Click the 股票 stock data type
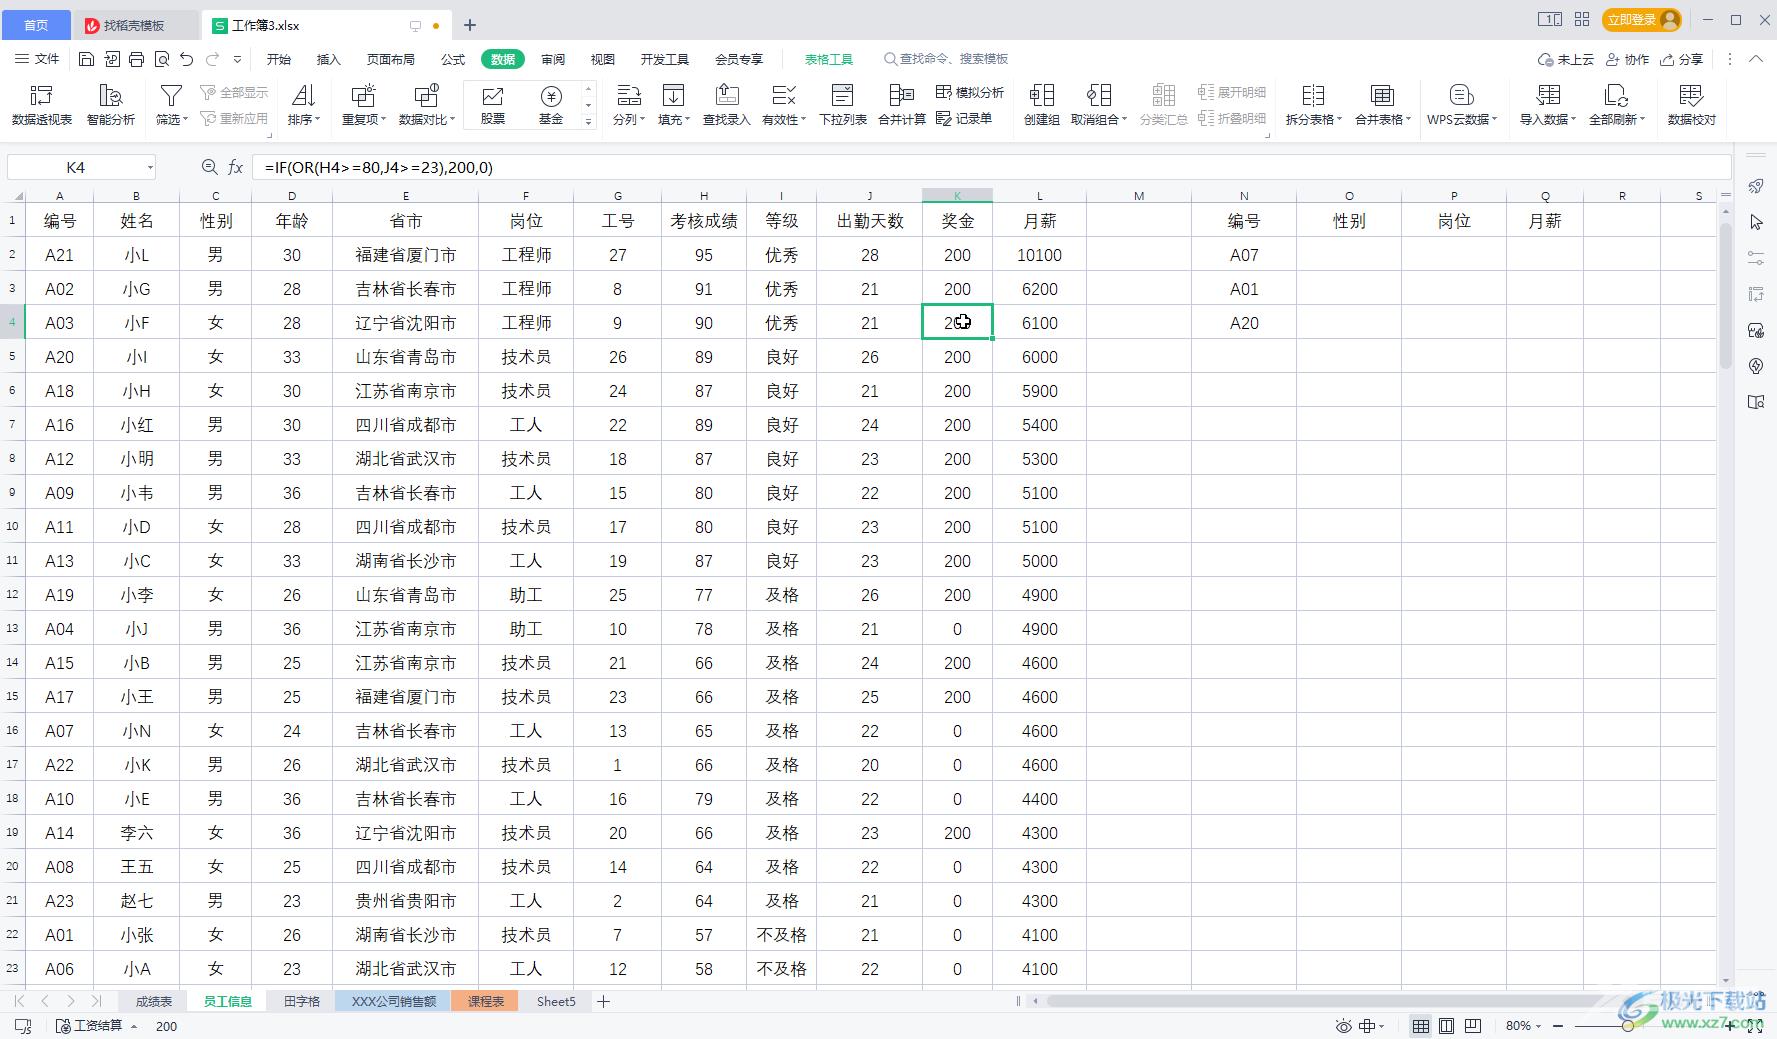1777x1039 pixels. (x=493, y=105)
